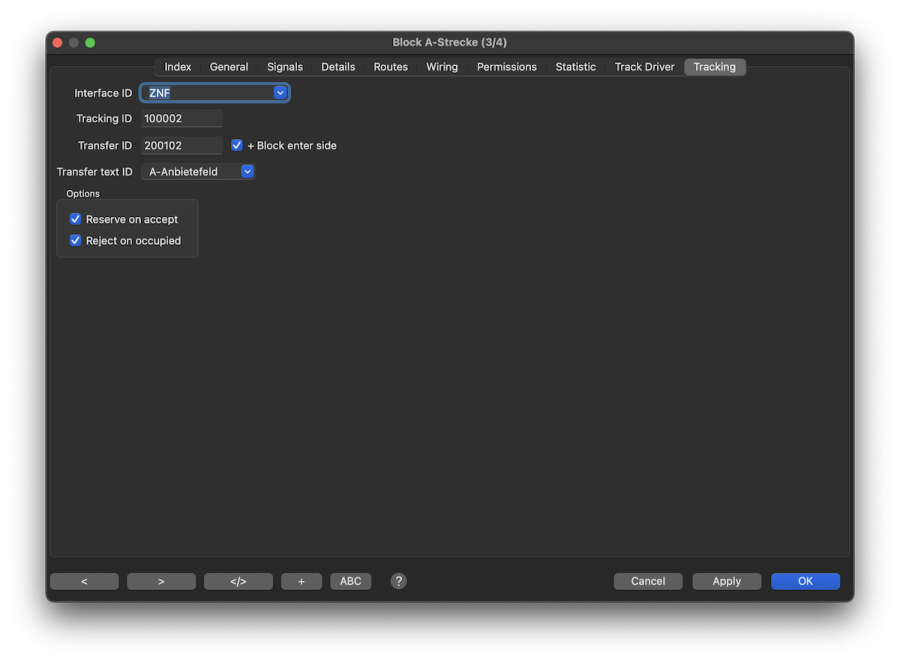900x662 pixels.
Task: Navigate to the next block with the > button
Action: (x=161, y=581)
